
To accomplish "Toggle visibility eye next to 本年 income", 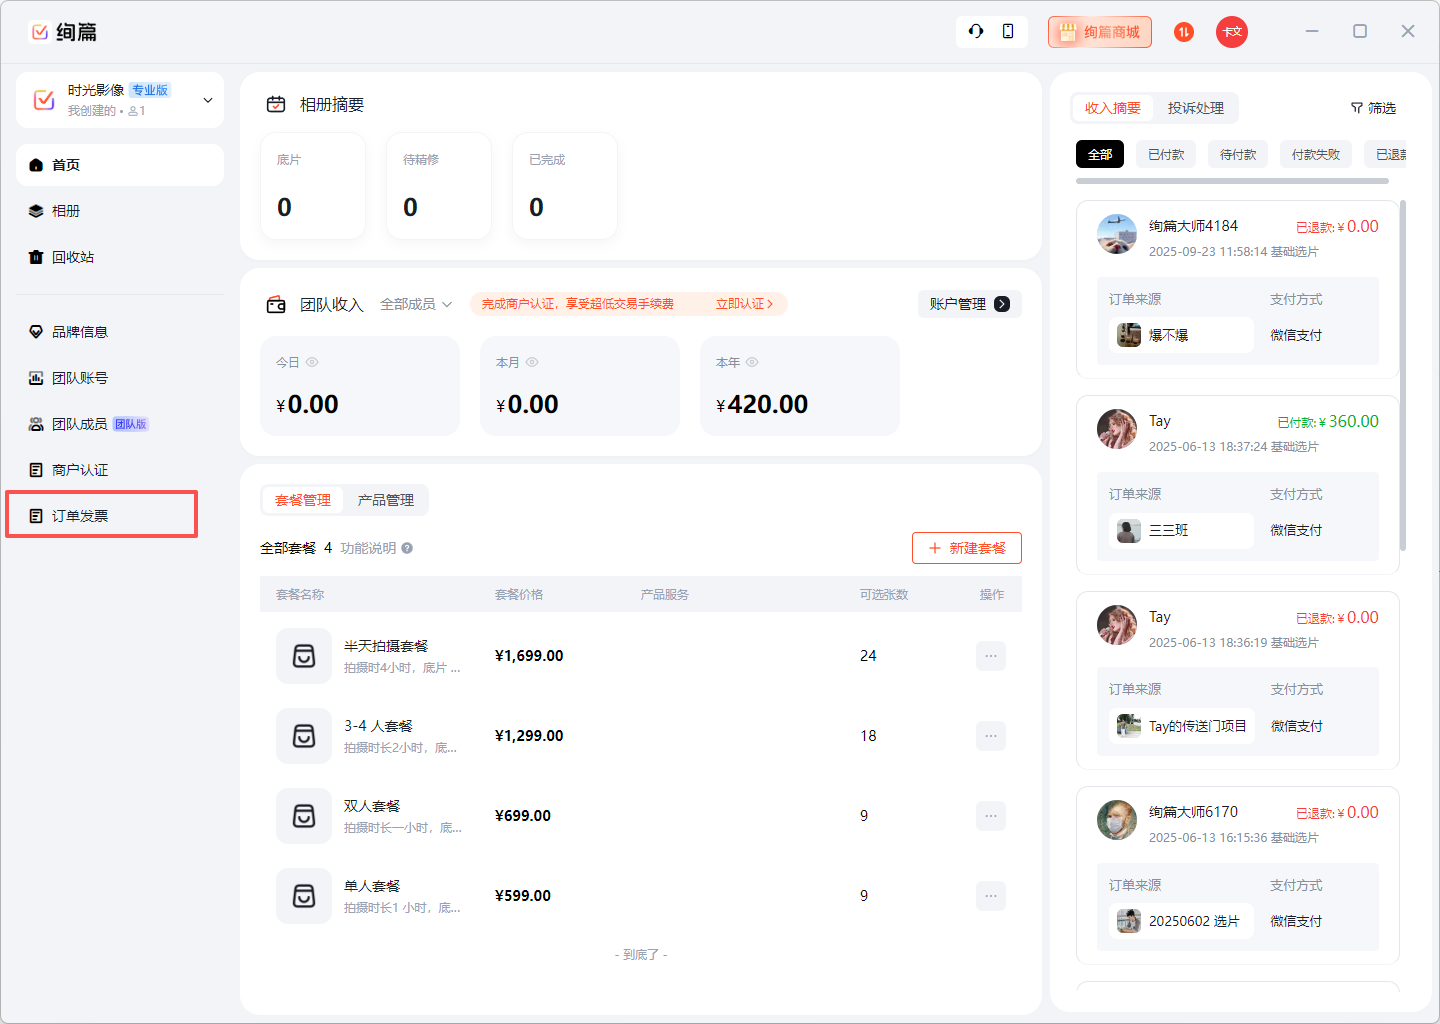I will point(752,362).
